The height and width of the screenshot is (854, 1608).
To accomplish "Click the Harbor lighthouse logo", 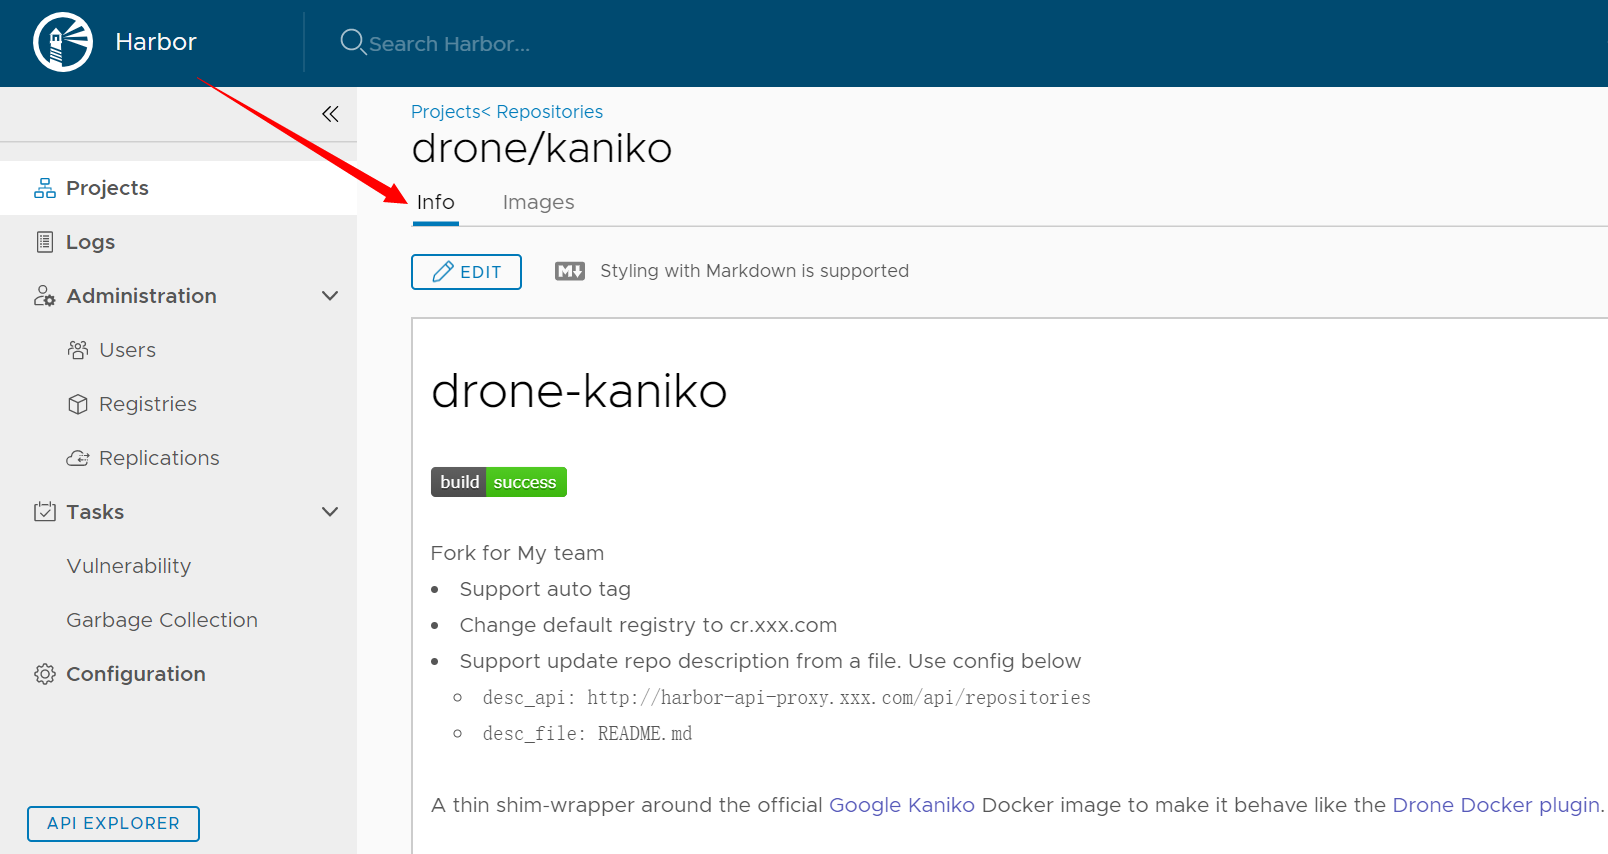I will coord(63,42).
